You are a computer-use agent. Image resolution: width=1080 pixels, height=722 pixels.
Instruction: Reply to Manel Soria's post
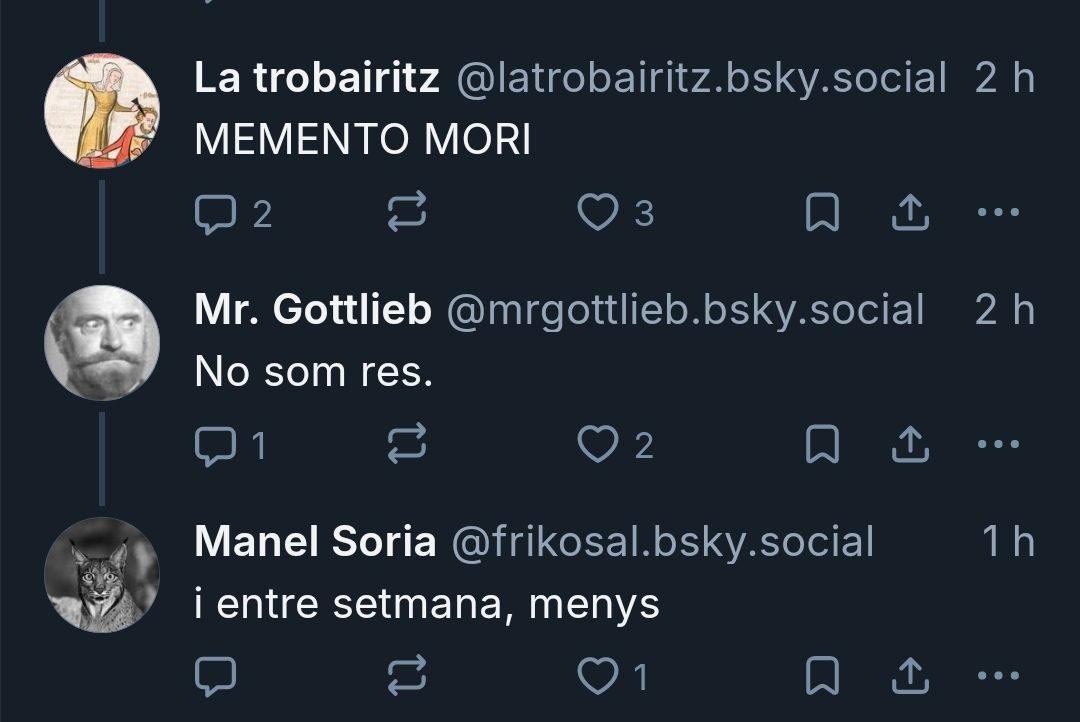click(x=214, y=677)
